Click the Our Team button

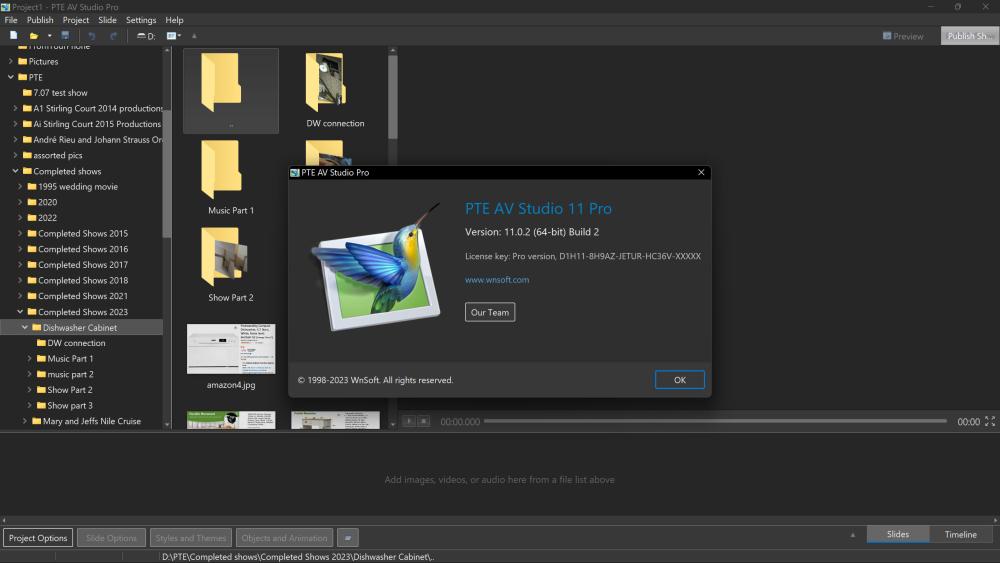point(490,312)
